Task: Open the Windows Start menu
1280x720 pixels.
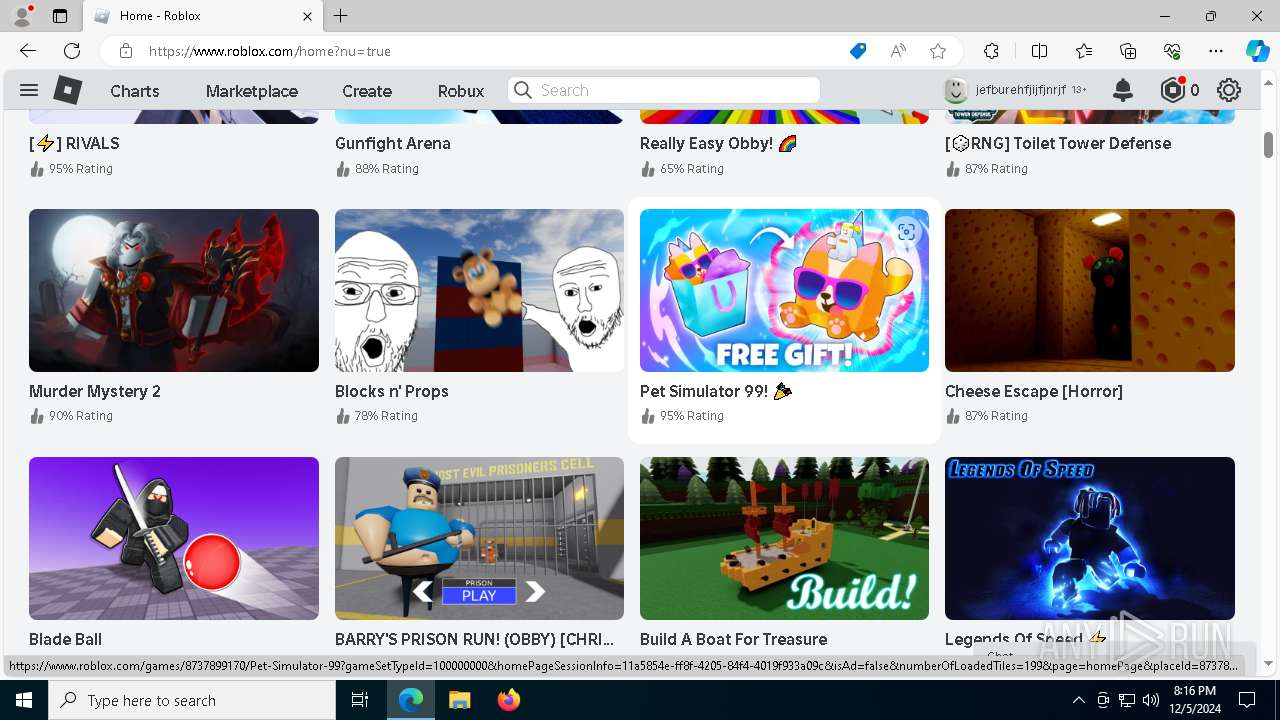Action: tap(24, 700)
